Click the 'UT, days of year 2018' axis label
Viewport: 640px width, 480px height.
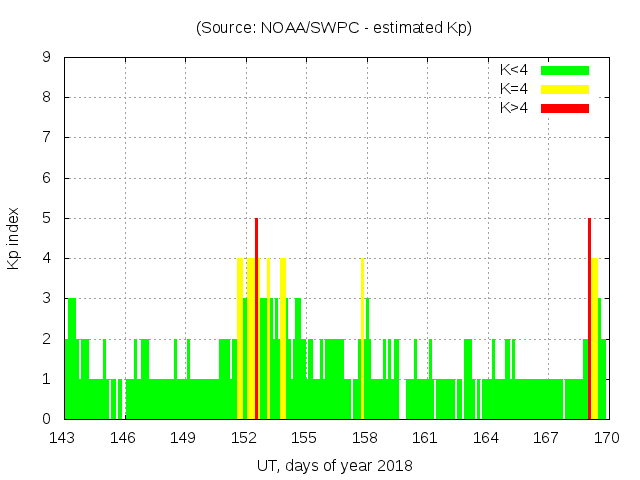334,465
